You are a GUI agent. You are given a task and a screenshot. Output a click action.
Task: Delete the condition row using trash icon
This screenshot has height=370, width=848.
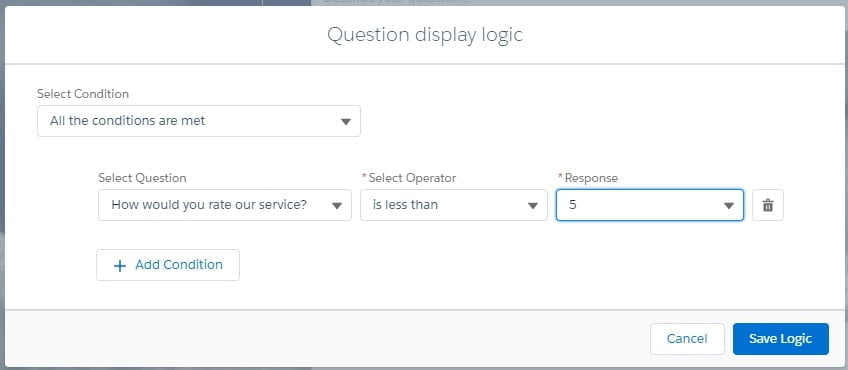coord(768,205)
